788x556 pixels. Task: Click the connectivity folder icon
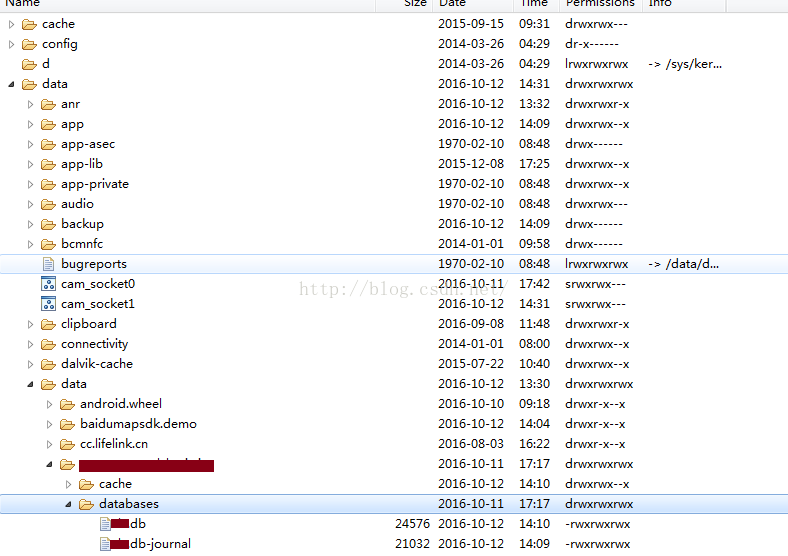click(48, 344)
